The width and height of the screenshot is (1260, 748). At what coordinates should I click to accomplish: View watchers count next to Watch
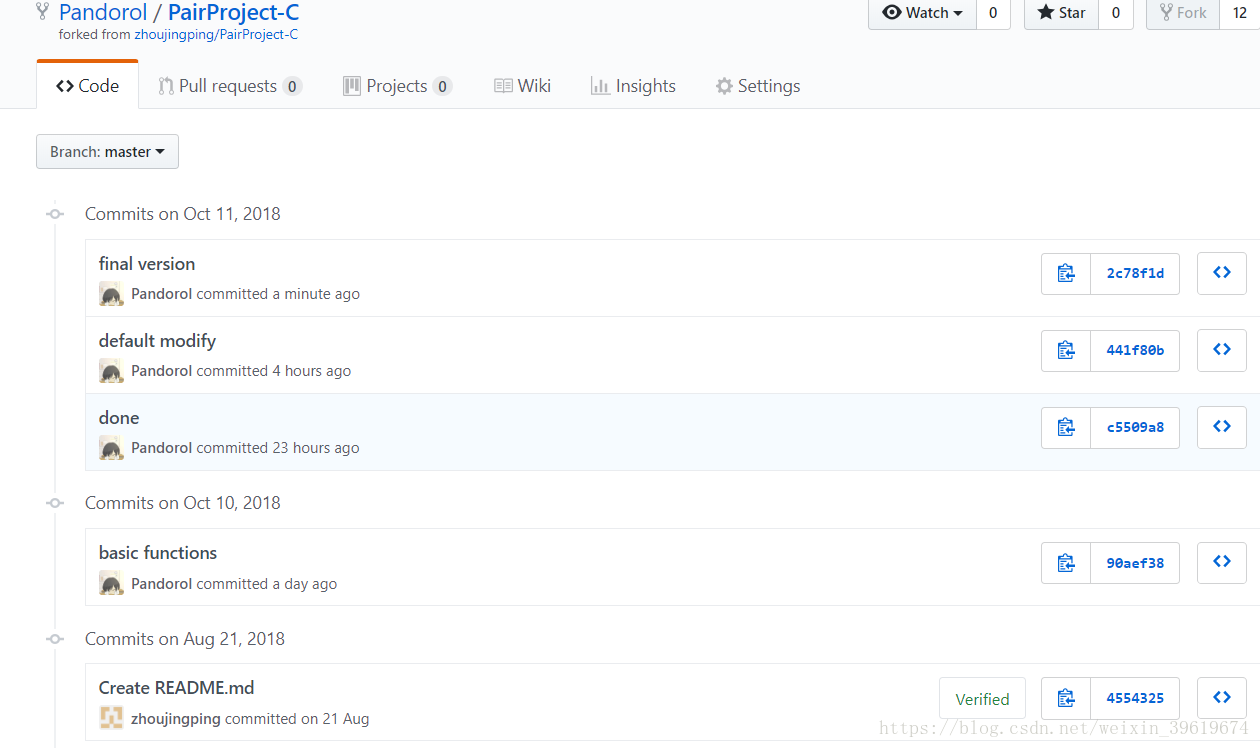click(x=993, y=13)
